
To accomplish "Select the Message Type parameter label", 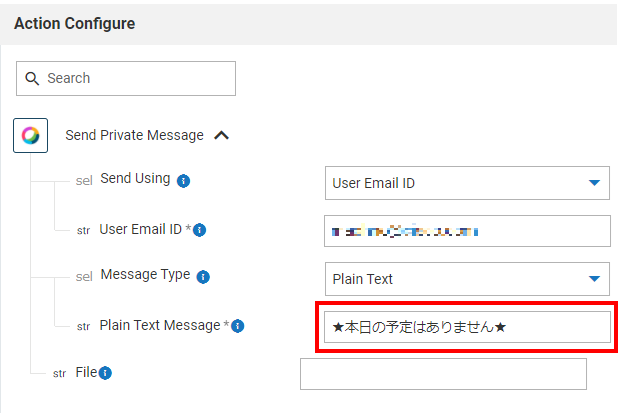I will pyautogui.click(x=145, y=275).
